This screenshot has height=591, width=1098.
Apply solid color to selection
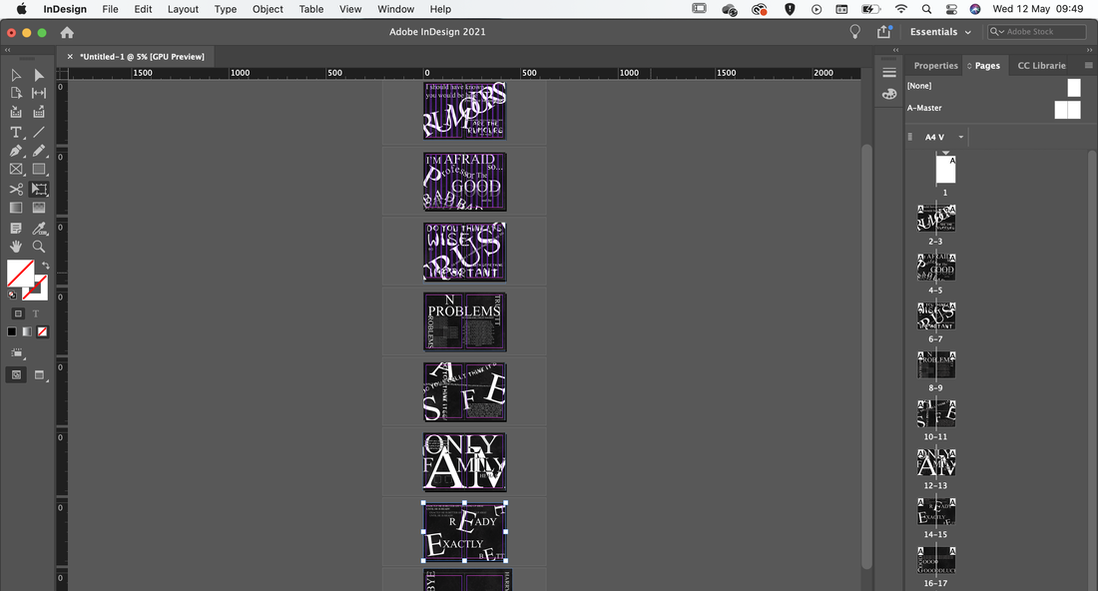pos(12,332)
